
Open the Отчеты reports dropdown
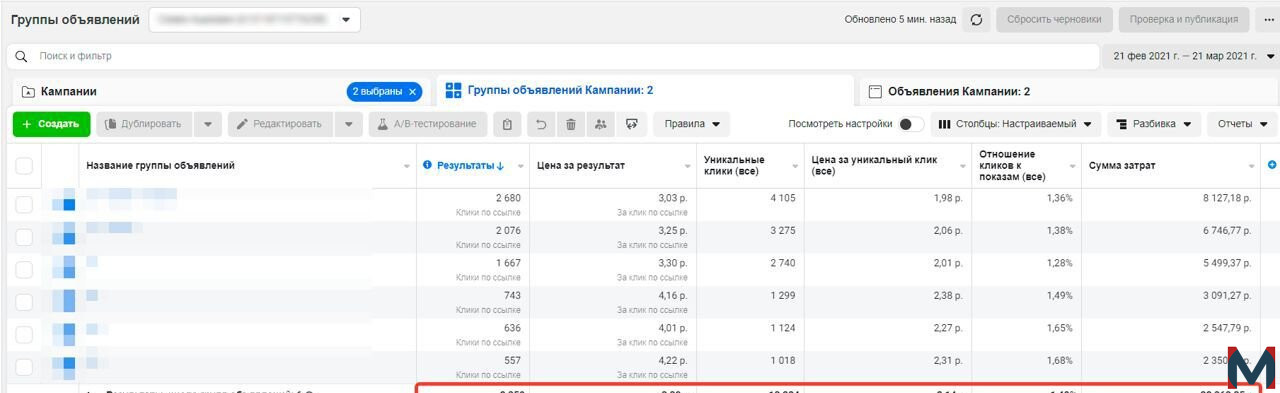tap(1242, 124)
